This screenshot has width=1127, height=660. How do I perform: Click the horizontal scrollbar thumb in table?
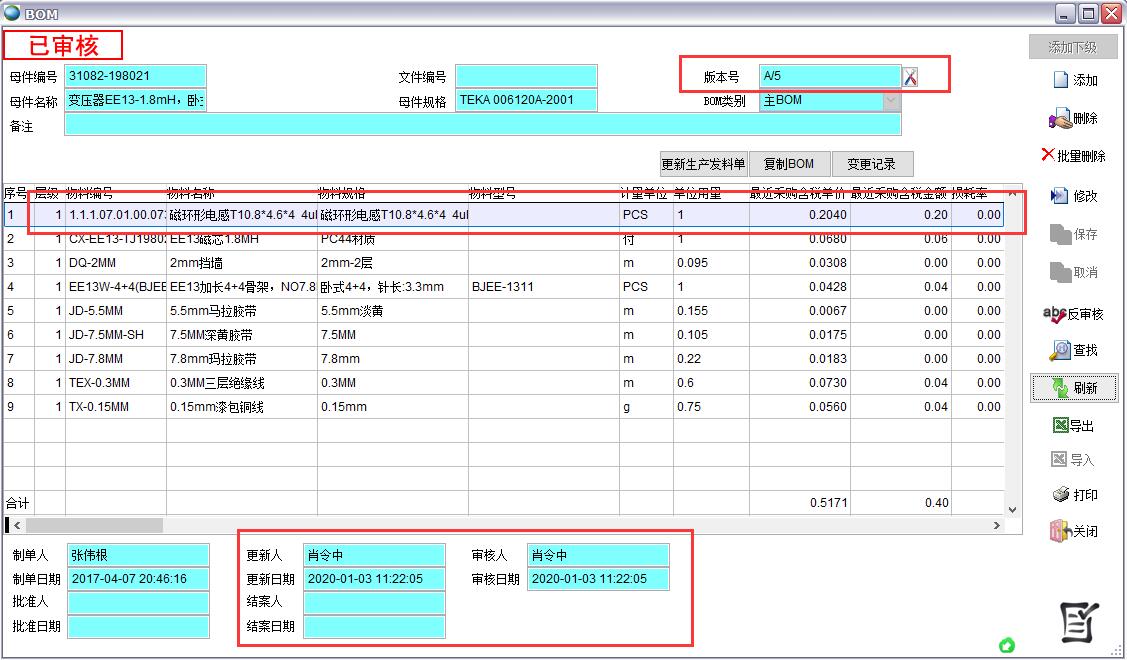(x=94, y=525)
